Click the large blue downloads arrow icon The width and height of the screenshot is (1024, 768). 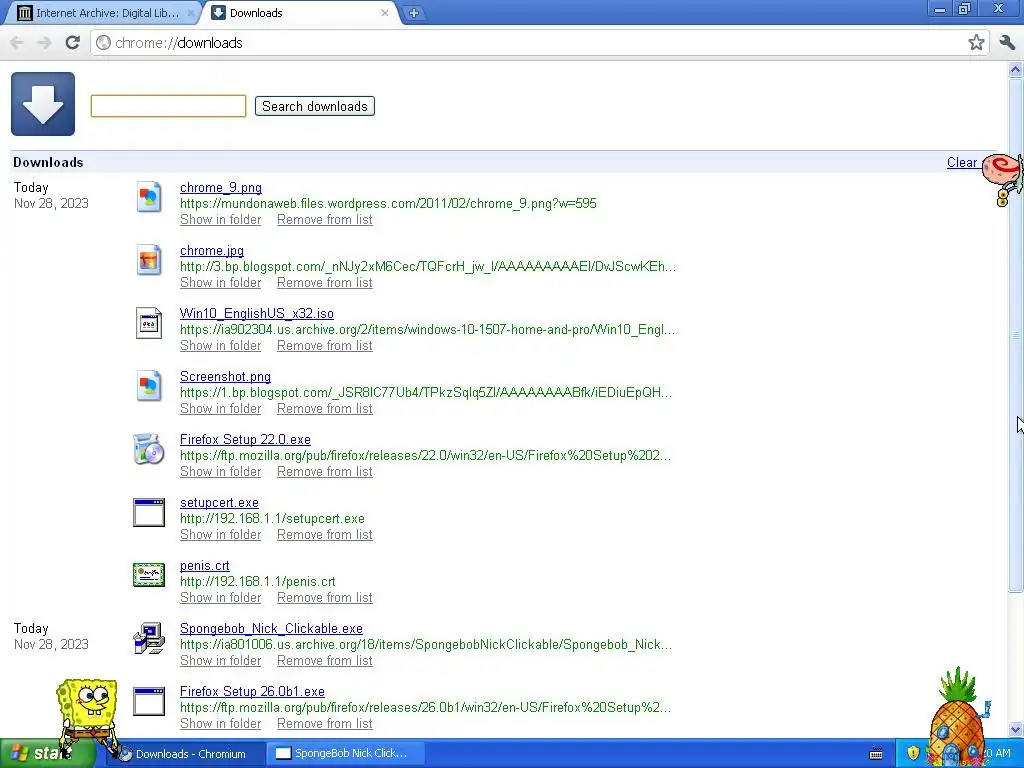click(x=43, y=104)
